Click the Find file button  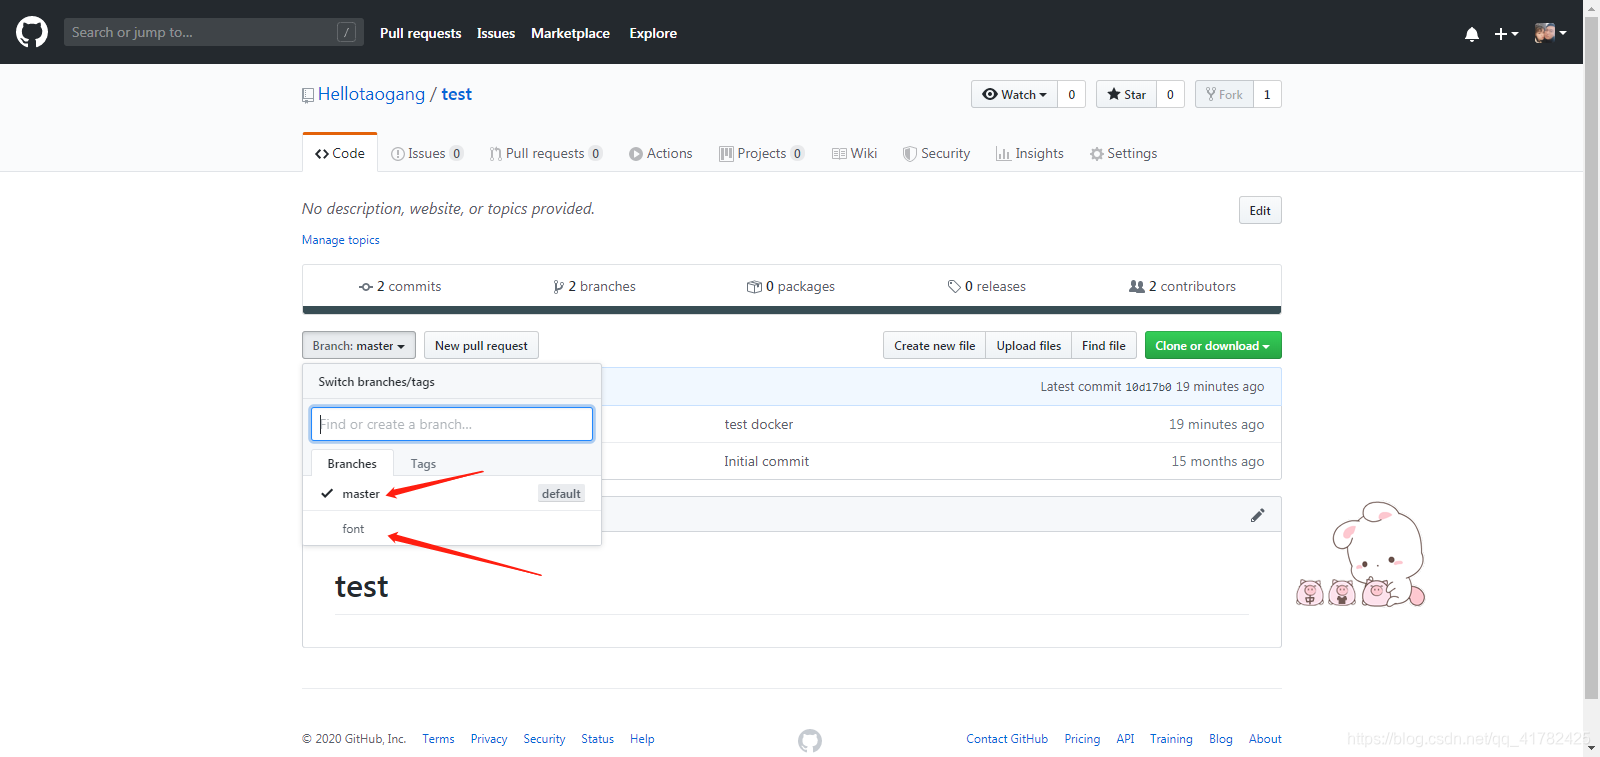[1104, 345]
